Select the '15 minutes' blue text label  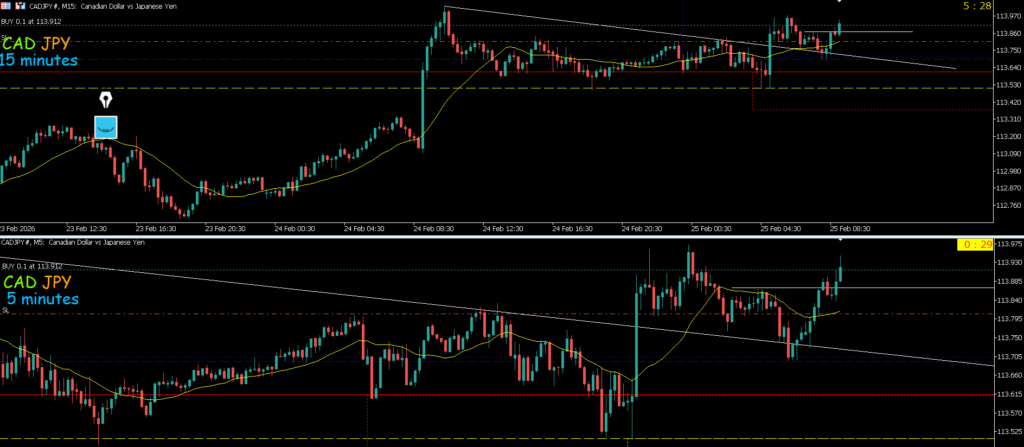point(40,60)
